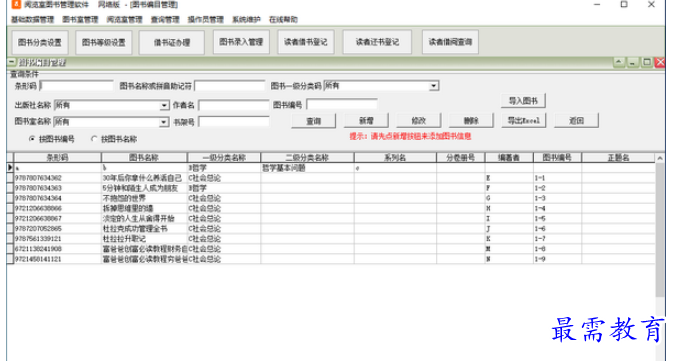Click the 图书名称 column header
This screenshot has width=673, height=361.
tap(144, 158)
